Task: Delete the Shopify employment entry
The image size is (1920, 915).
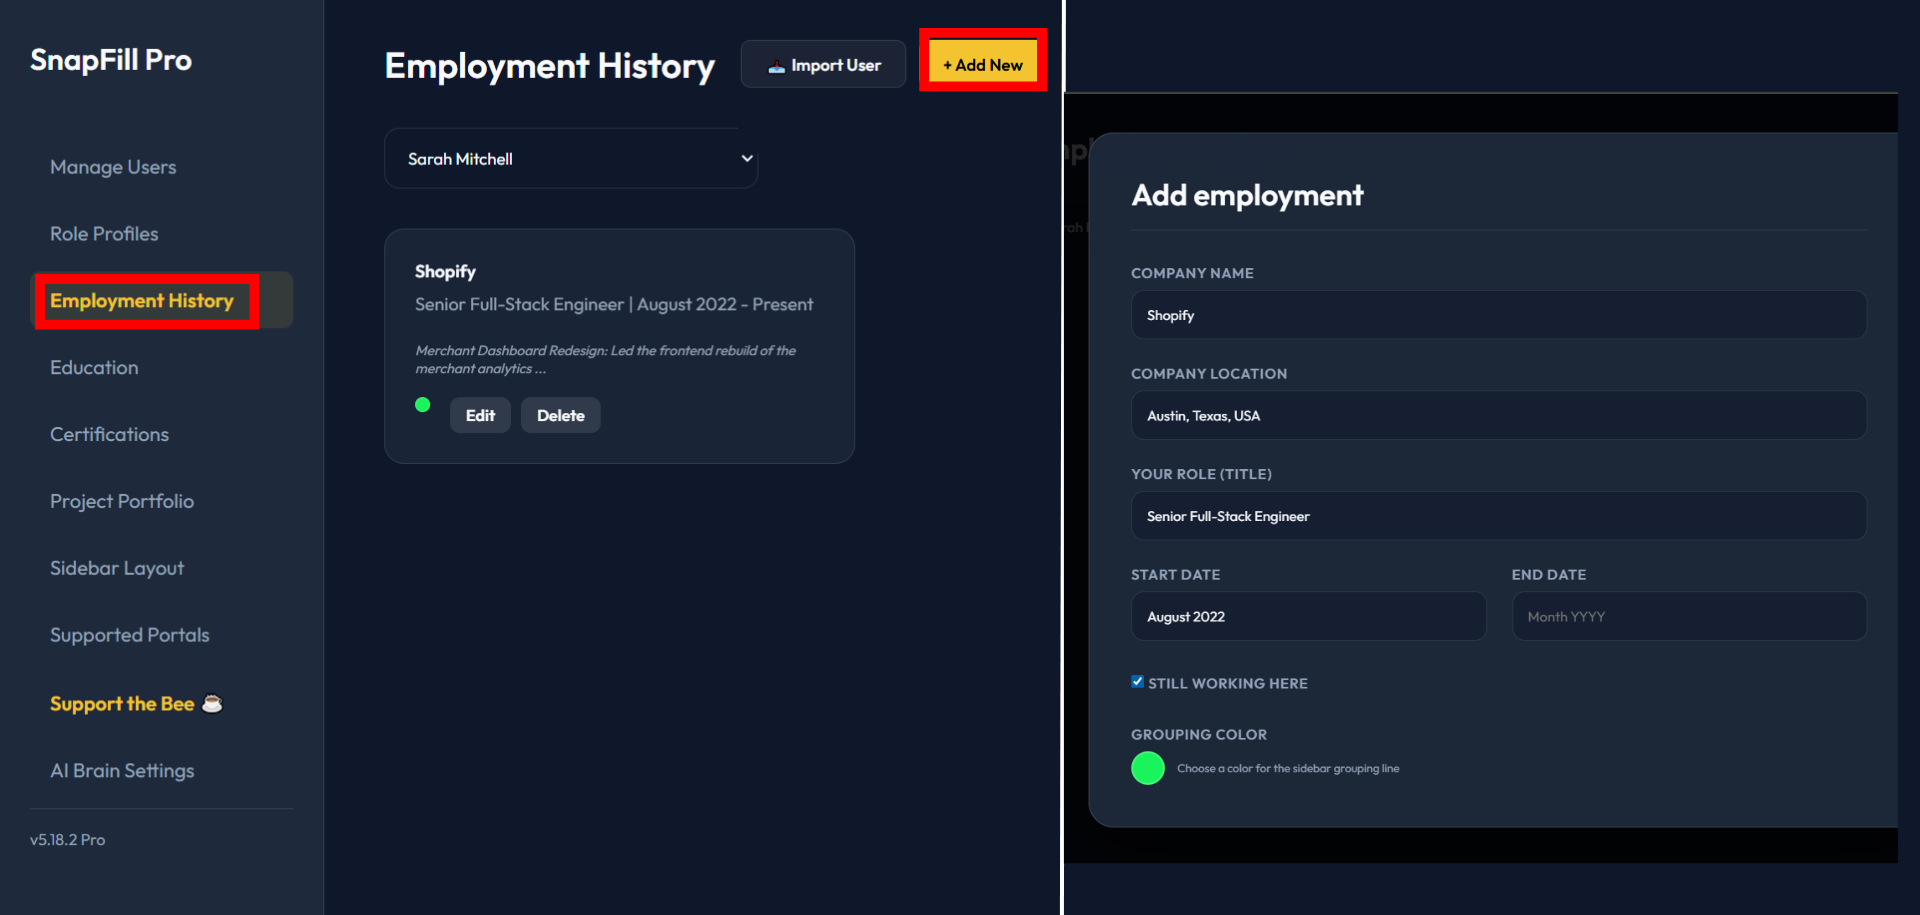Action: (x=560, y=415)
